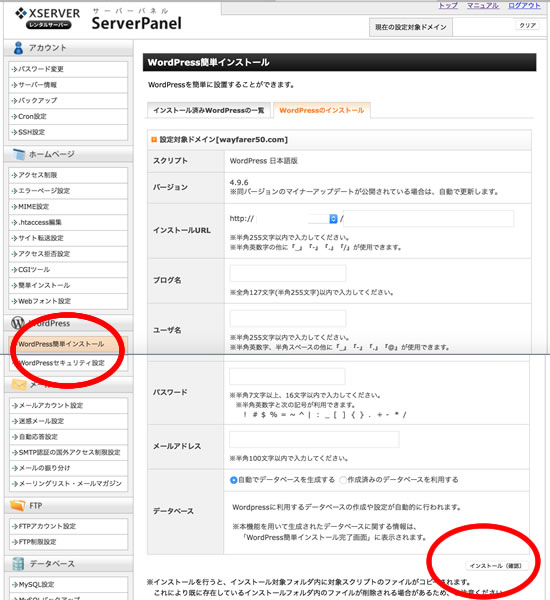Image resolution: width=550 pixels, height=600 pixels.
Task: Open 簡単インストール menu item
Action: [x=68, y=285]
